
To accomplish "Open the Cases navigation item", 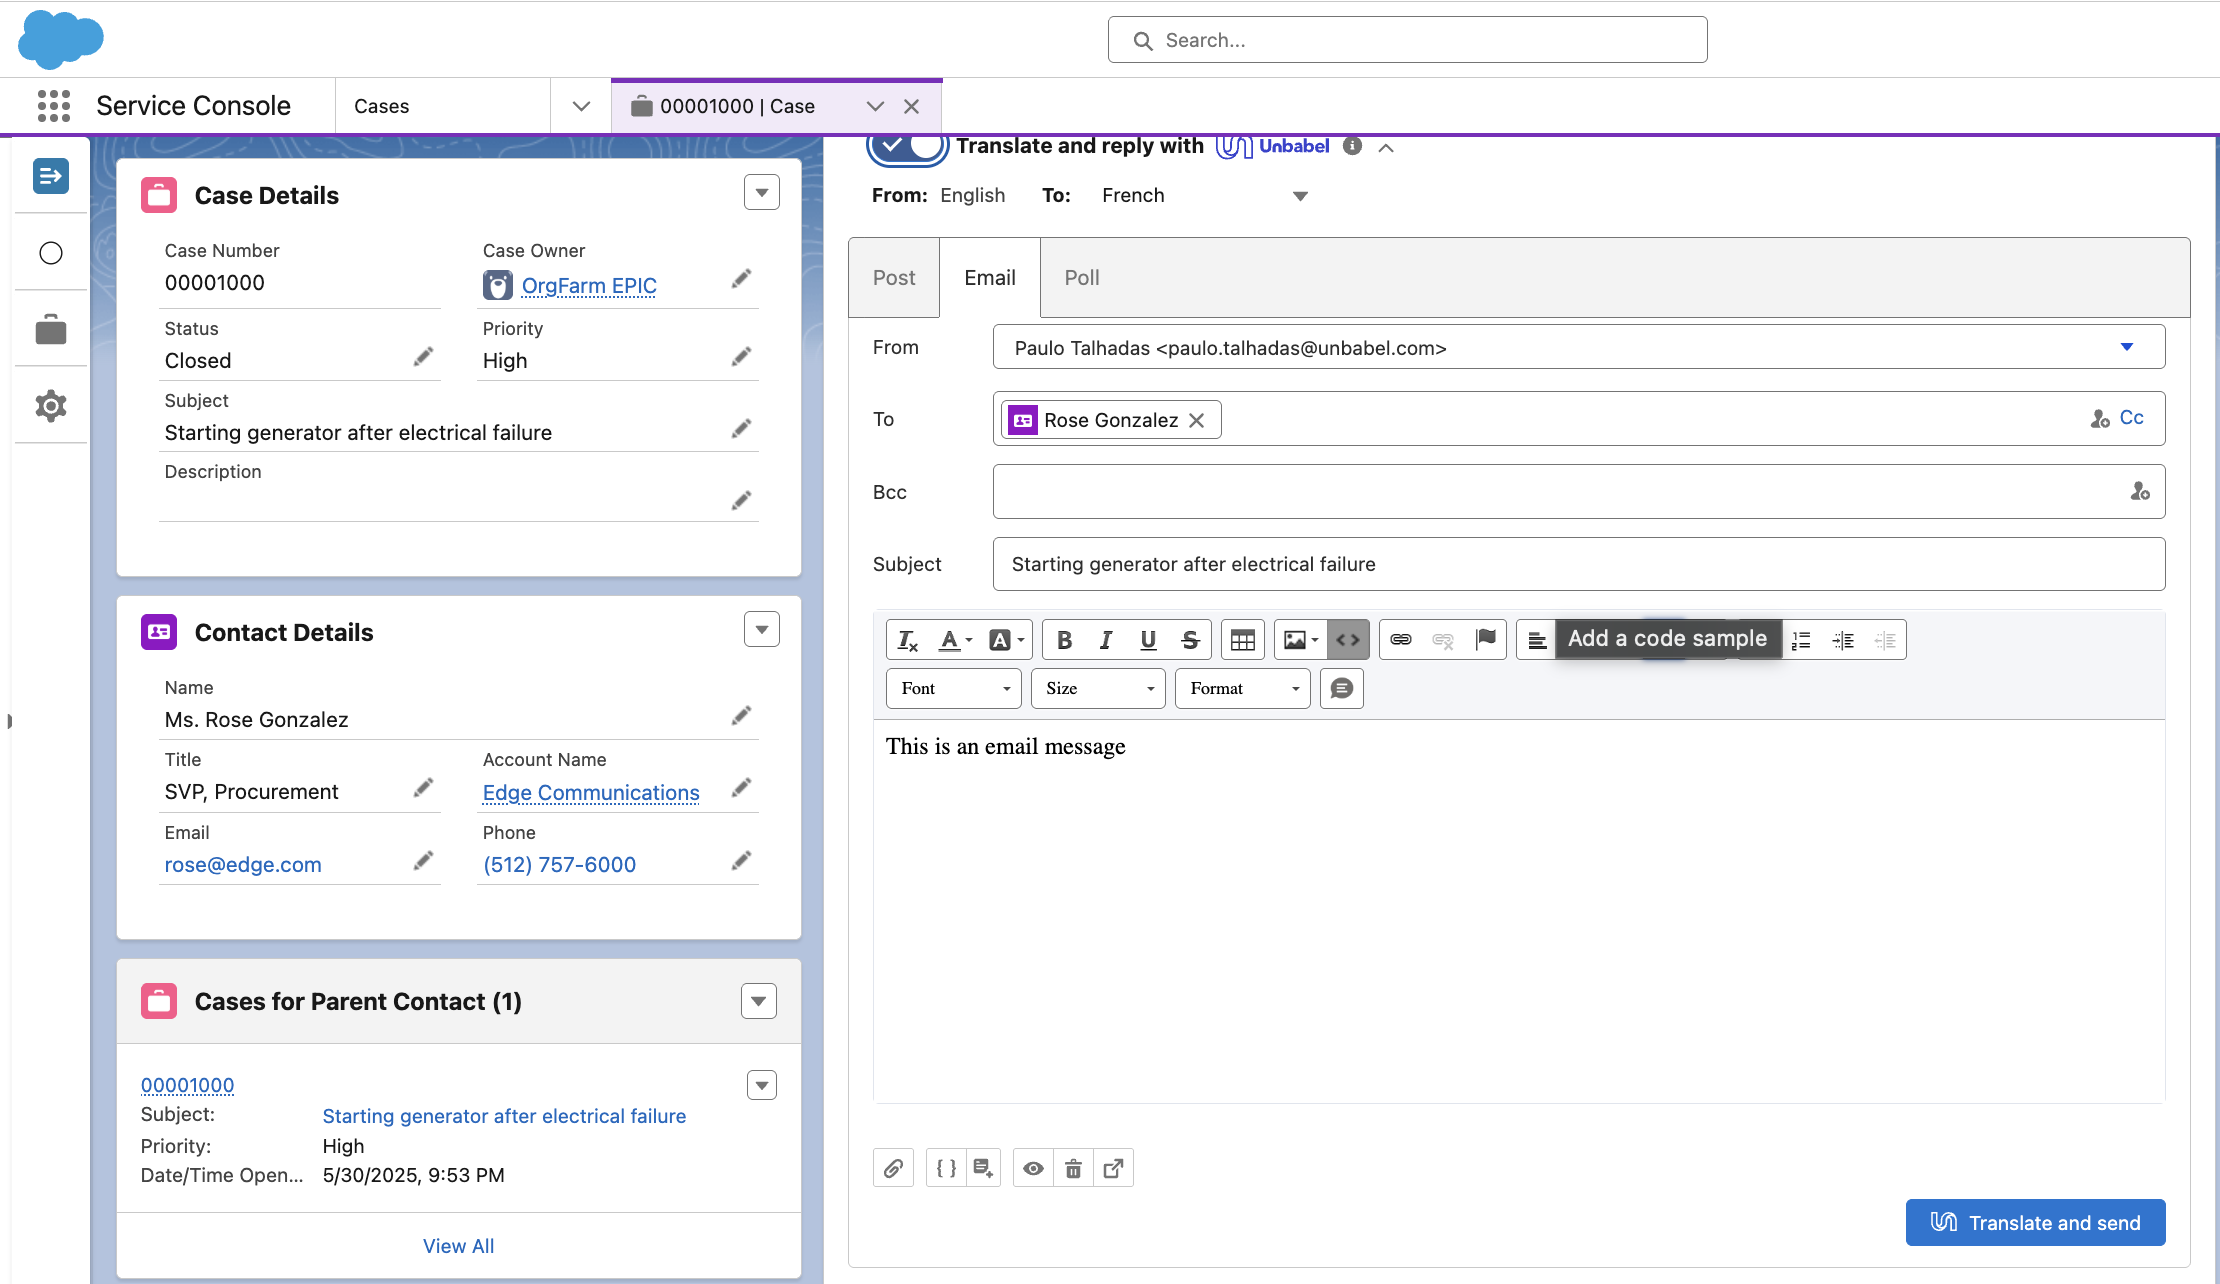I will [382, 106].
